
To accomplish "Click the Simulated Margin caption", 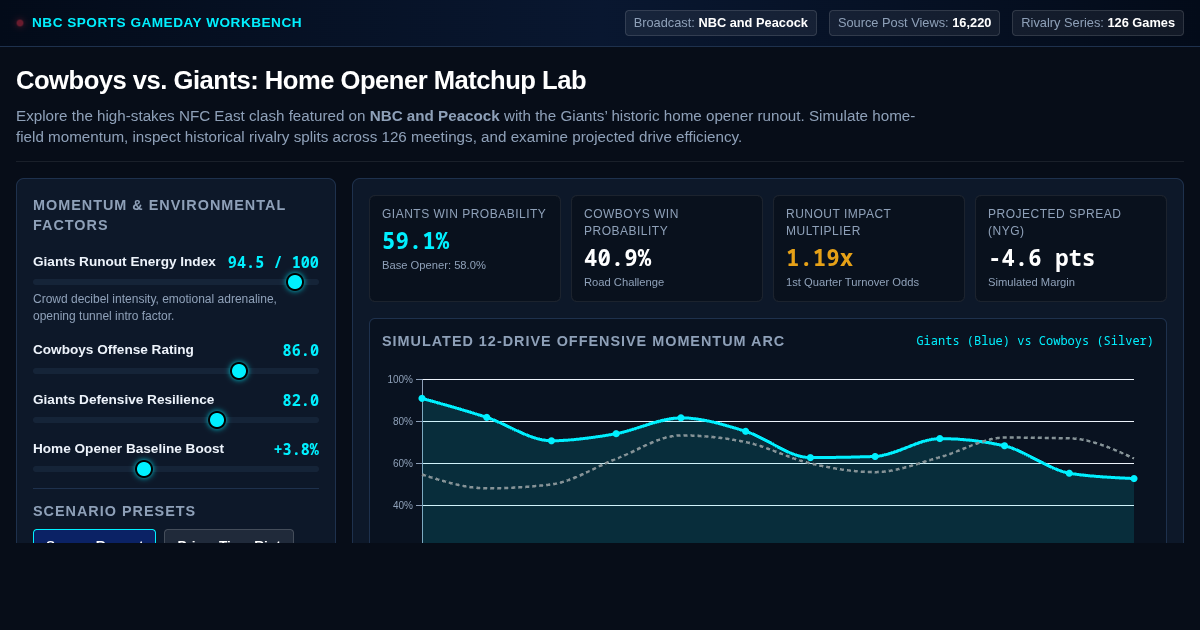I will (x=1031, y=282).
